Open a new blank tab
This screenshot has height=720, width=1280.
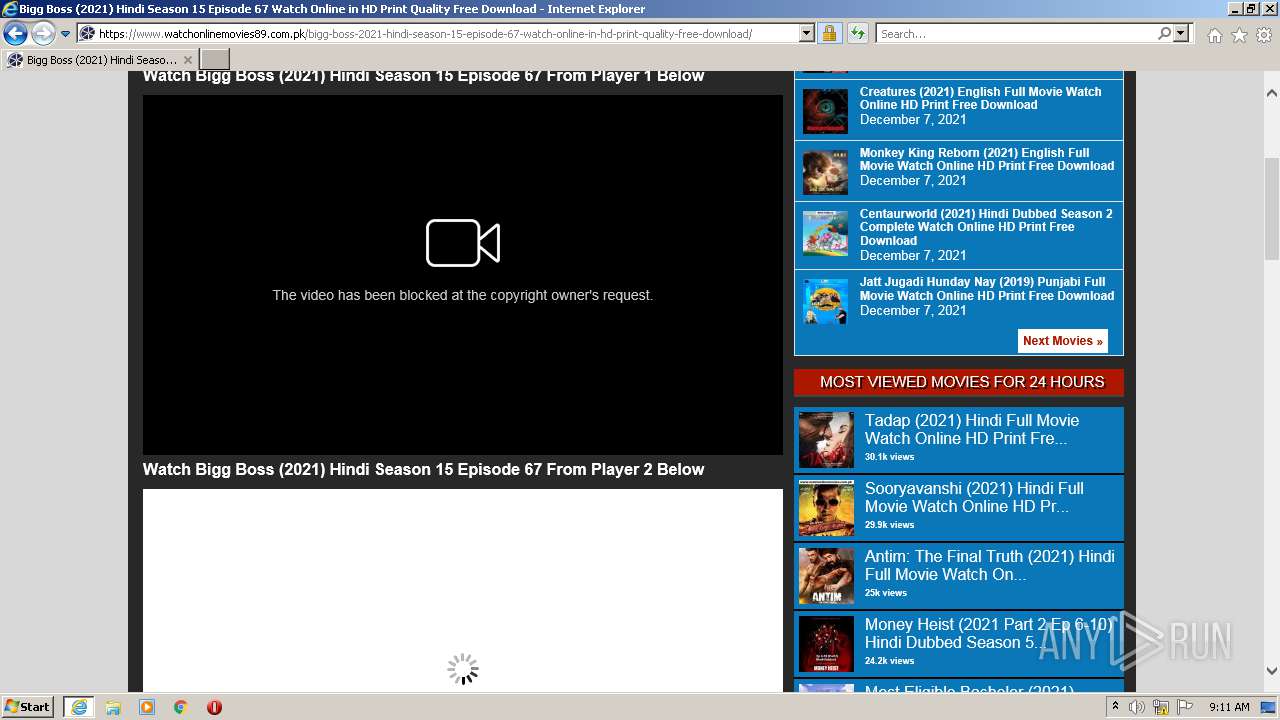point(214,60)
